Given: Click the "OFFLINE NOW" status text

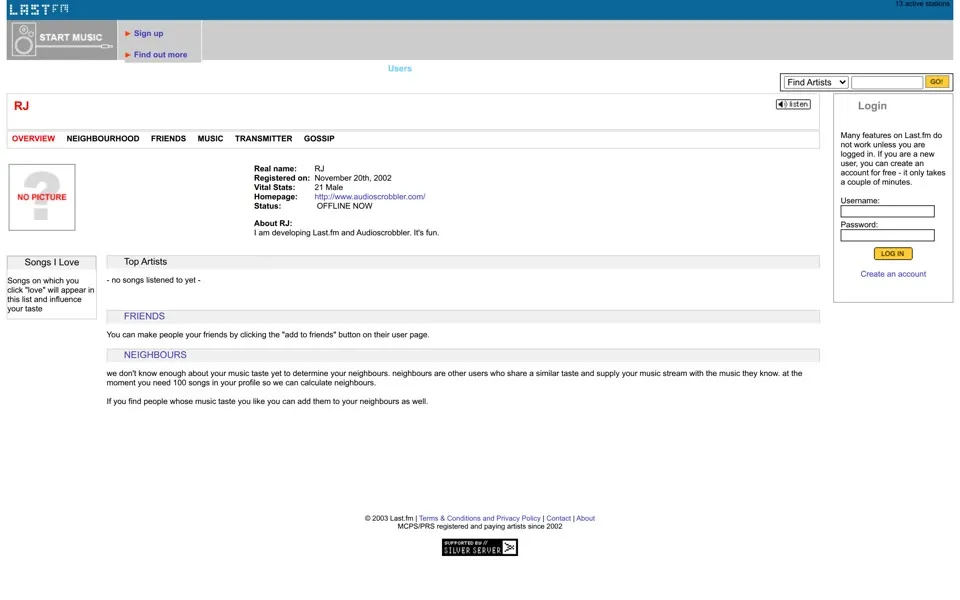Looking at the screenshot, I should (344, 206).
